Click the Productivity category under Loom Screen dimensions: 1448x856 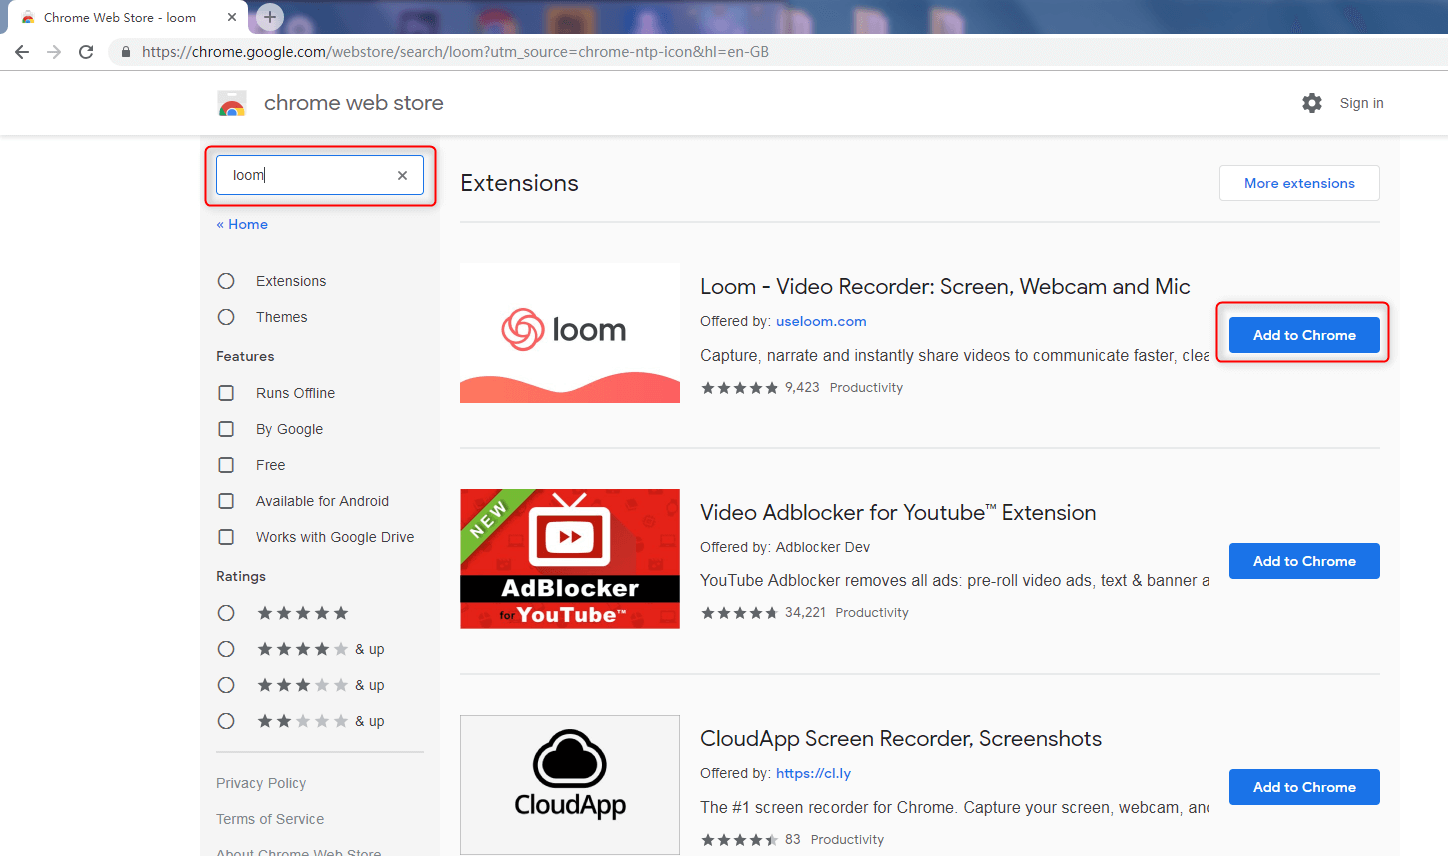pos(866,387)
